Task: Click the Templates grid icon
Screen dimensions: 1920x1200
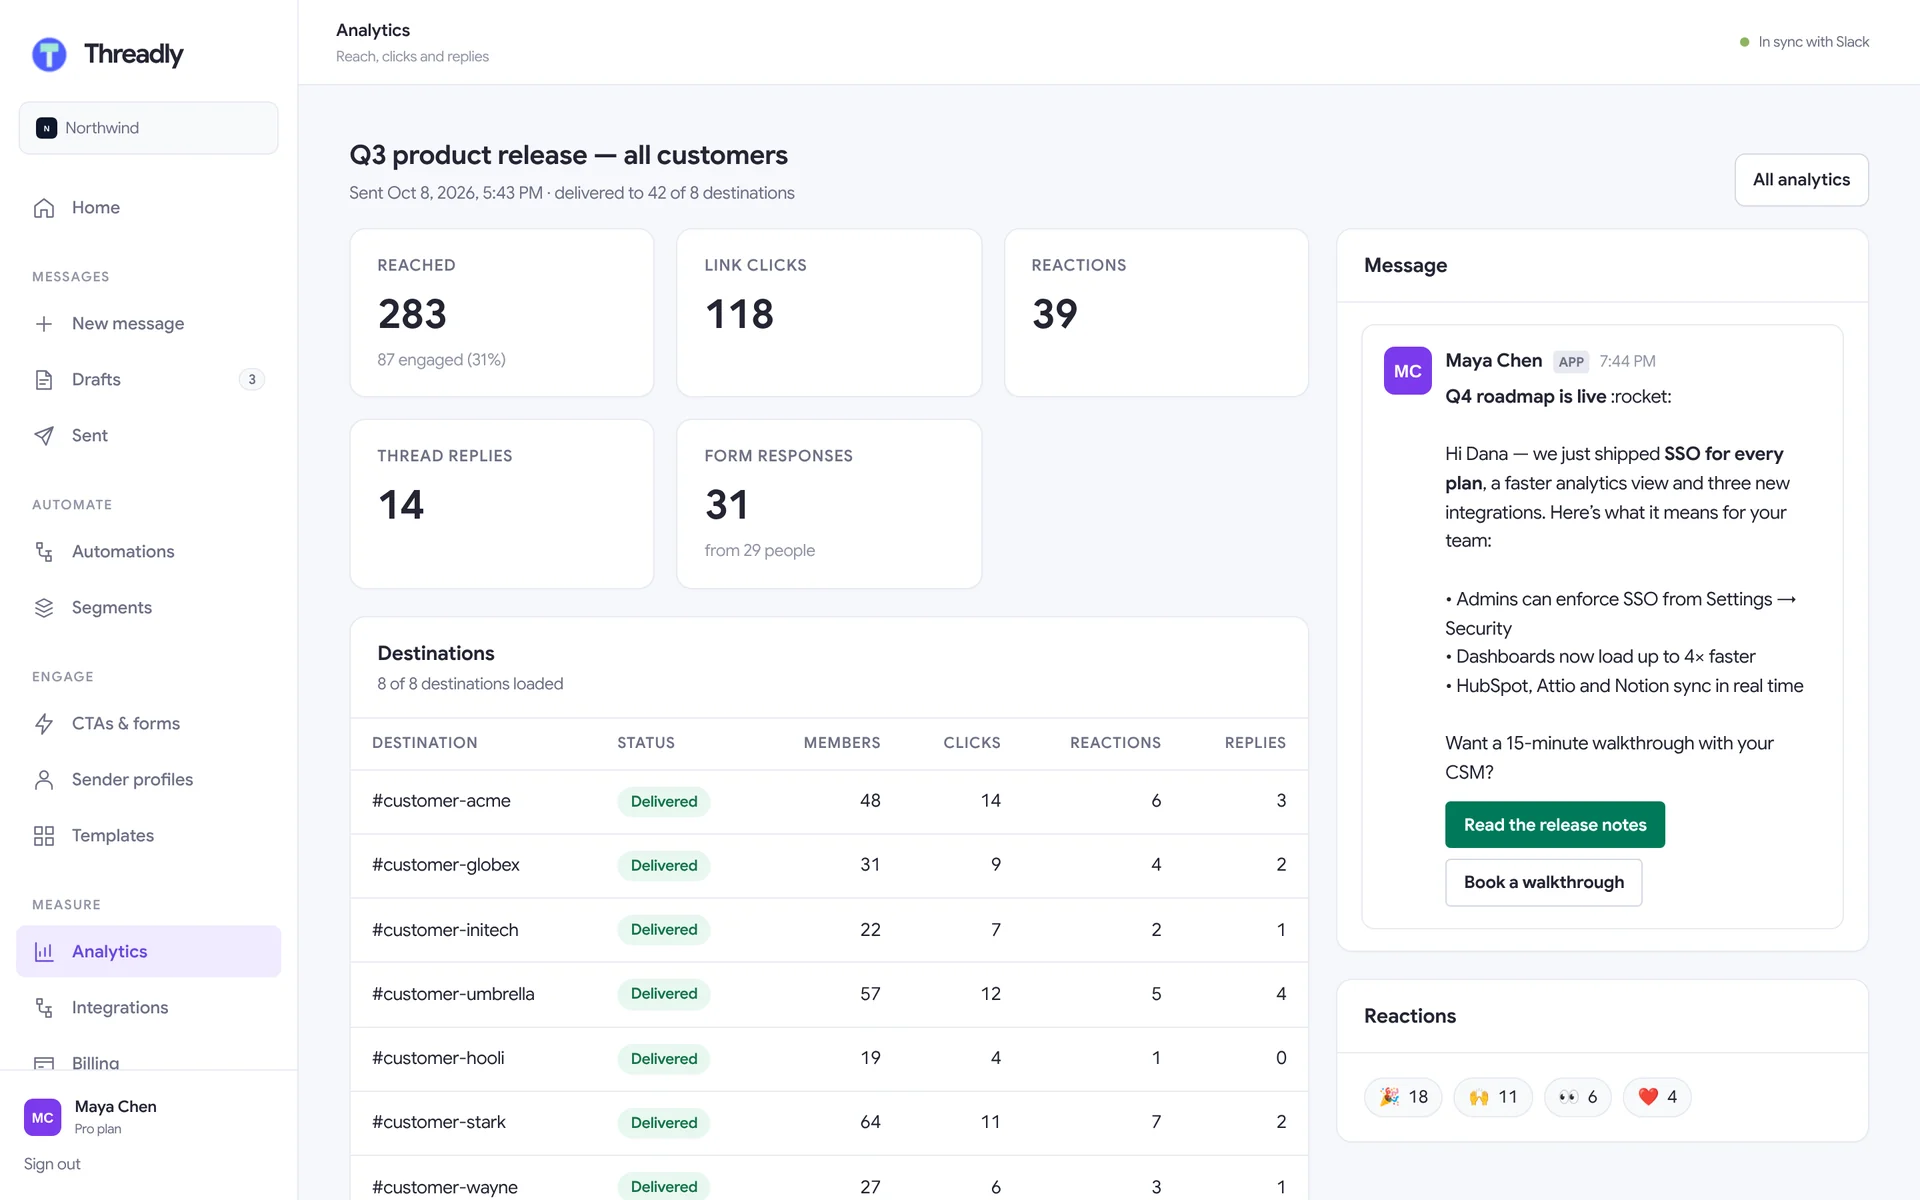Action: click(x=44, y=836)
